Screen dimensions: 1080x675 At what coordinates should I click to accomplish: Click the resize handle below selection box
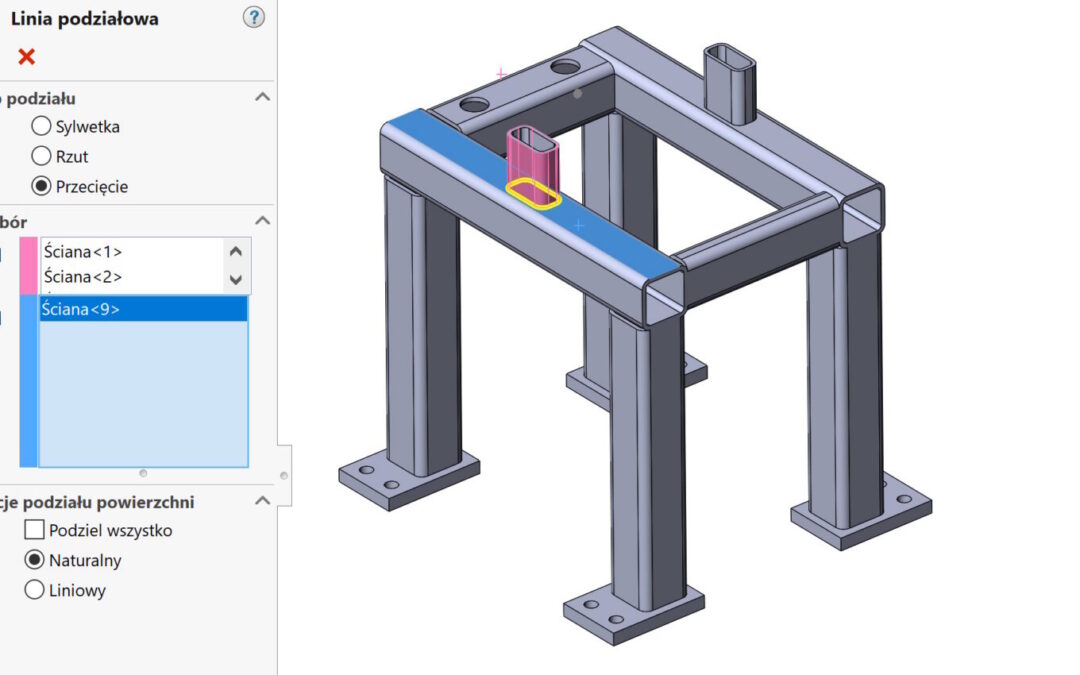point(143,473)
